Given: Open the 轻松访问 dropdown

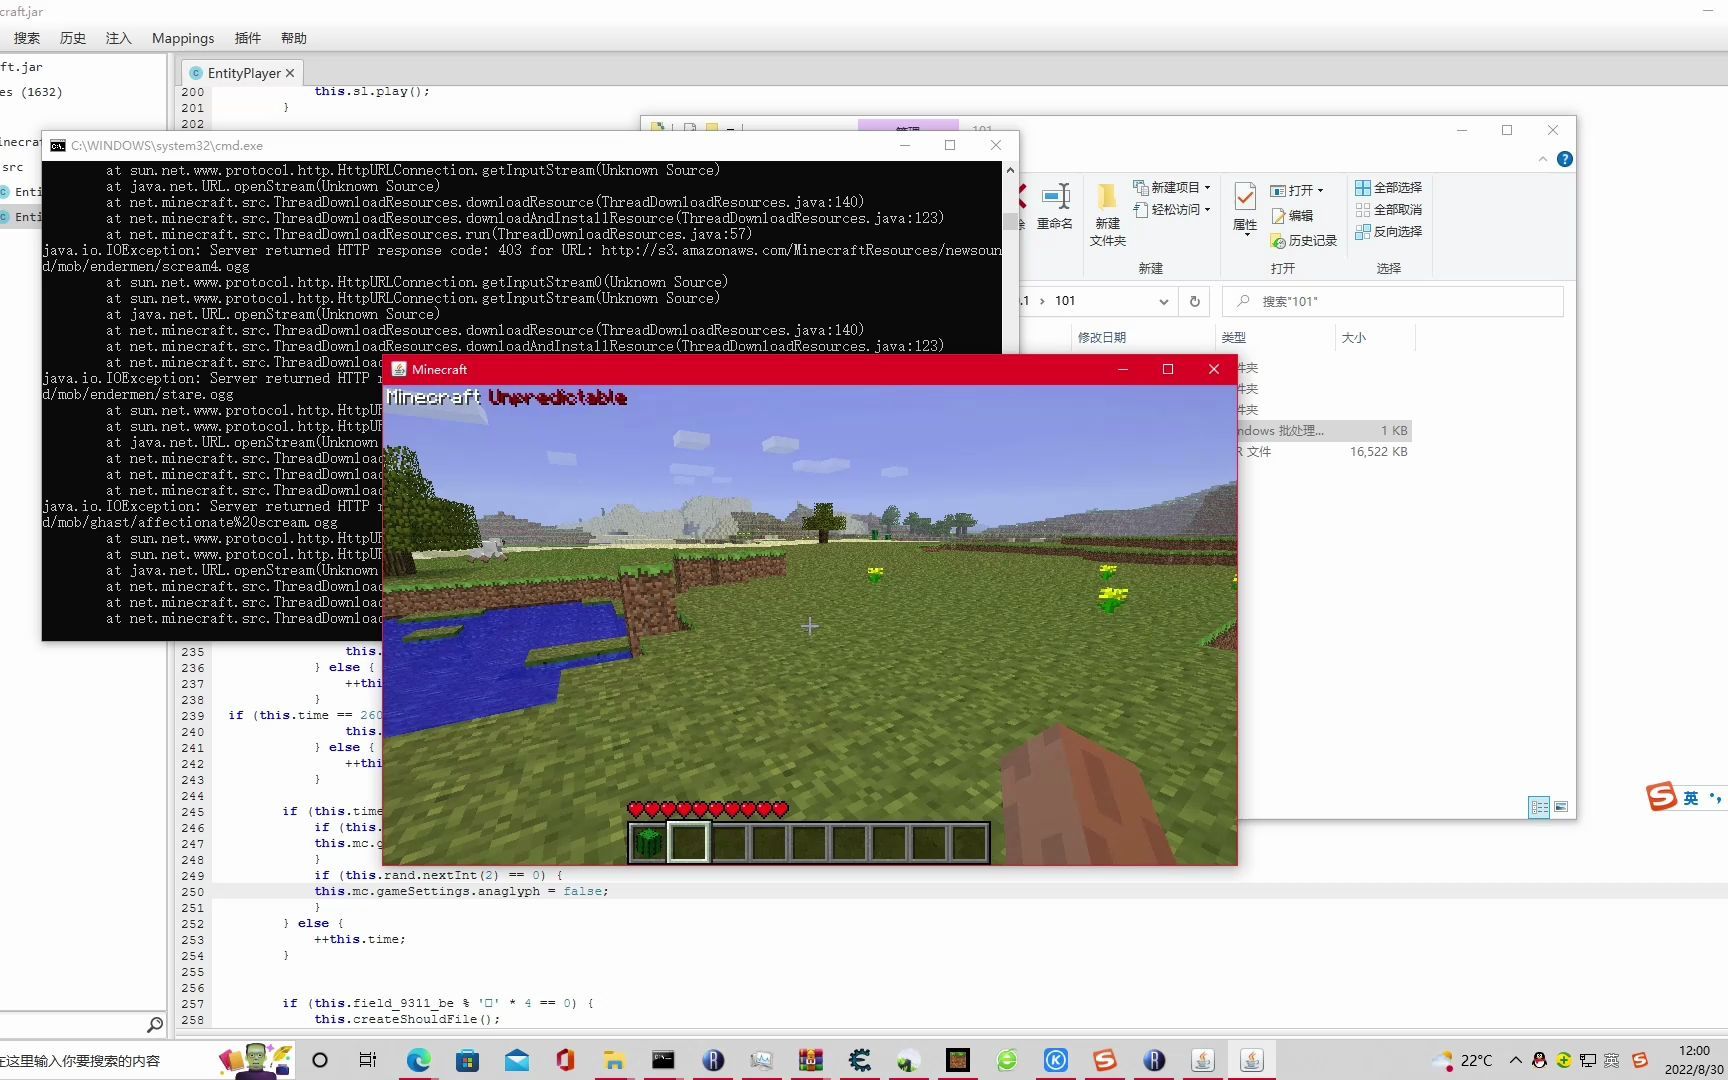Looking at the screenshot, I should point(1172,209).
